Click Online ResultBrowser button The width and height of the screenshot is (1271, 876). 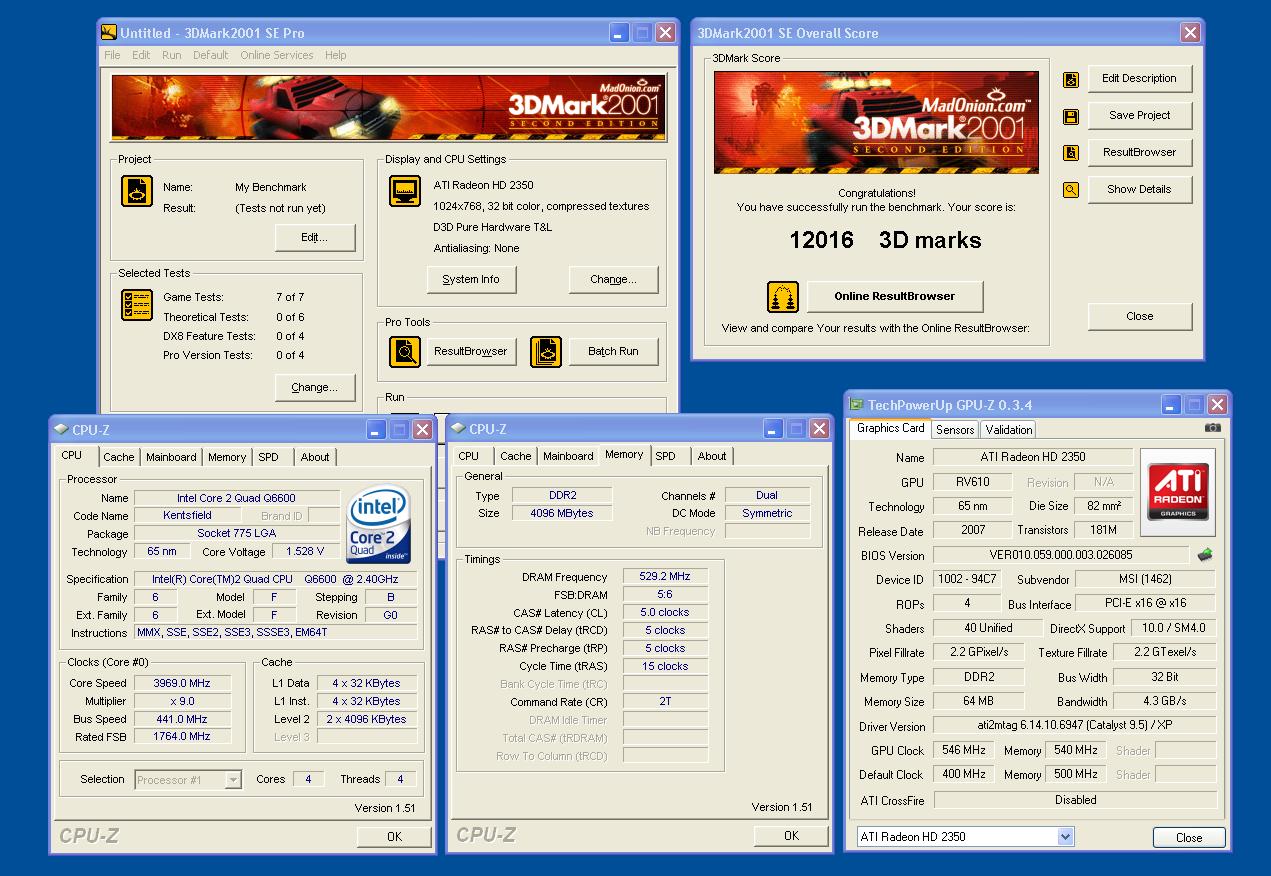click(894, 297)
